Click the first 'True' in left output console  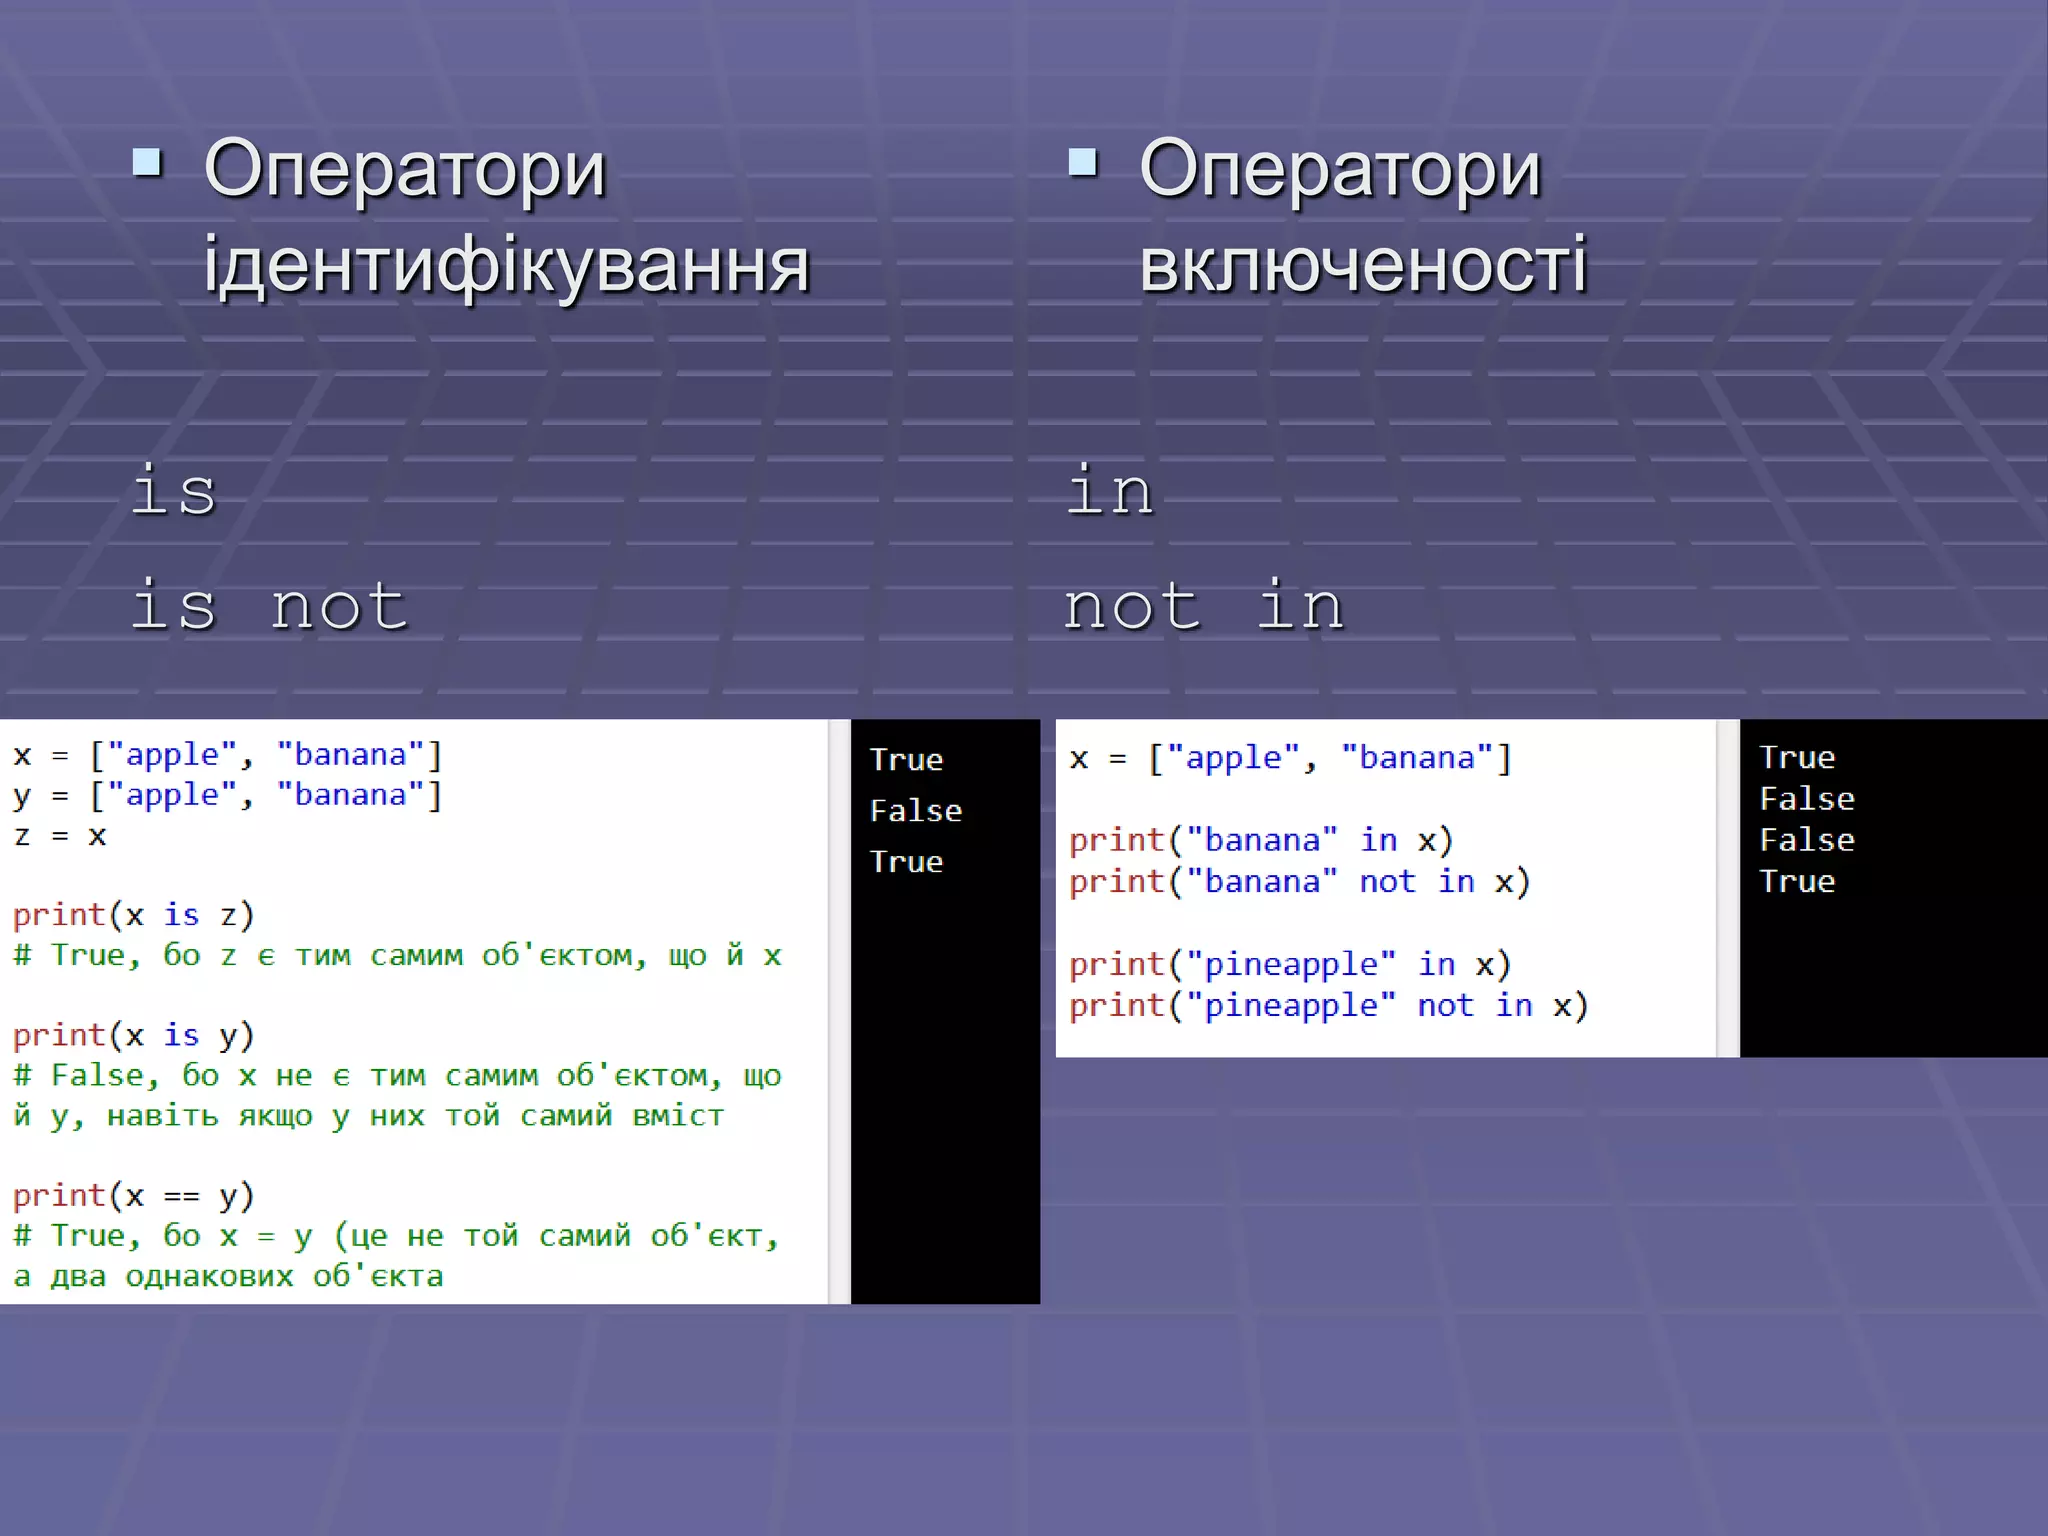click(x=906, y=759)
